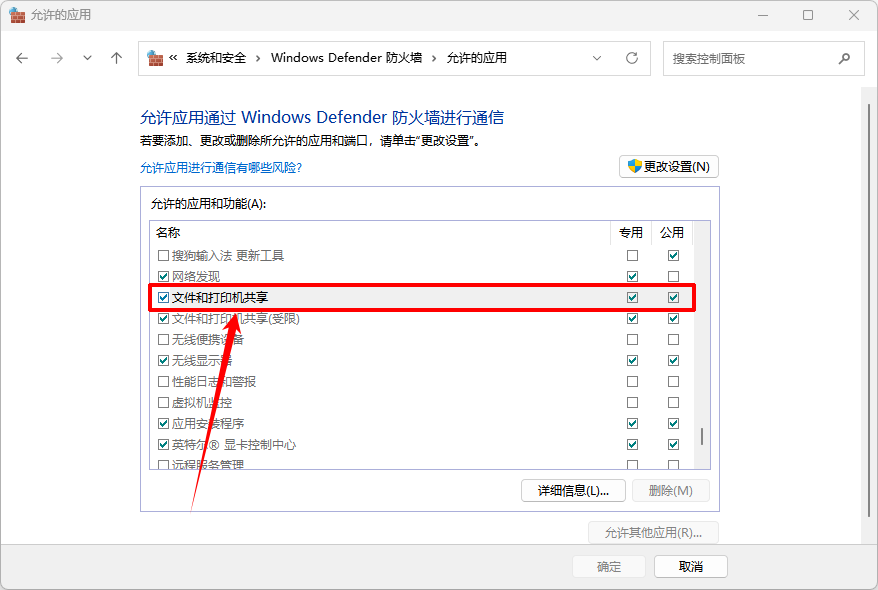Uncheck the 文件和打印机共享 checkbox
This screenshot has height=590, width=878.
(164, 298)
